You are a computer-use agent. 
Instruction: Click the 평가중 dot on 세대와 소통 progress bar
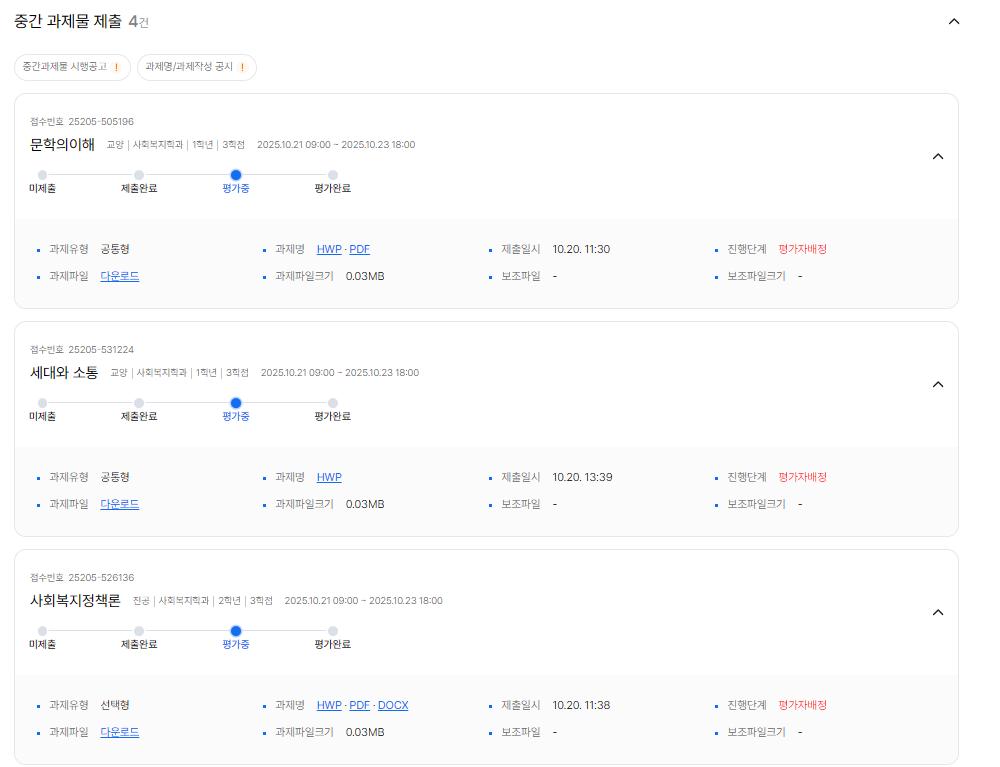(x=236, y=403)
